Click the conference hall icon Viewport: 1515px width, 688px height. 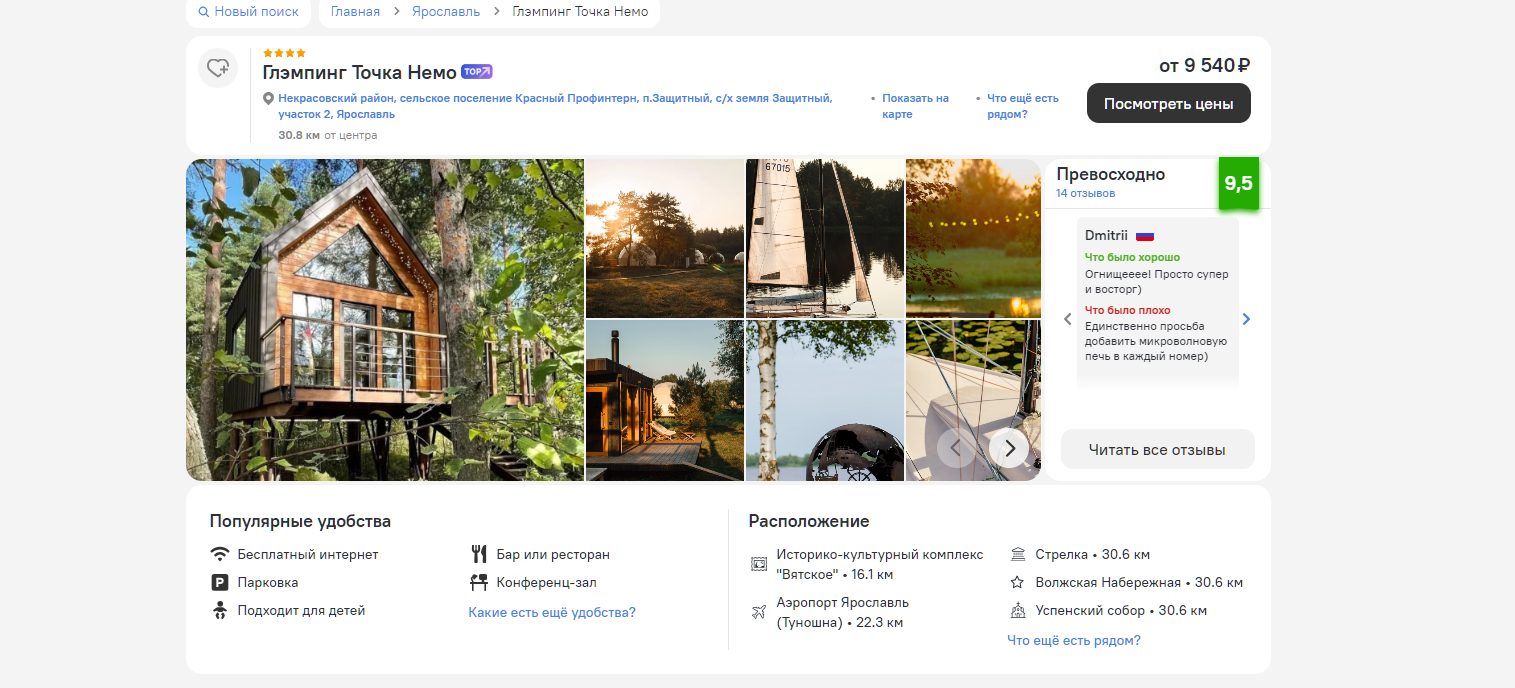point(478,582)
